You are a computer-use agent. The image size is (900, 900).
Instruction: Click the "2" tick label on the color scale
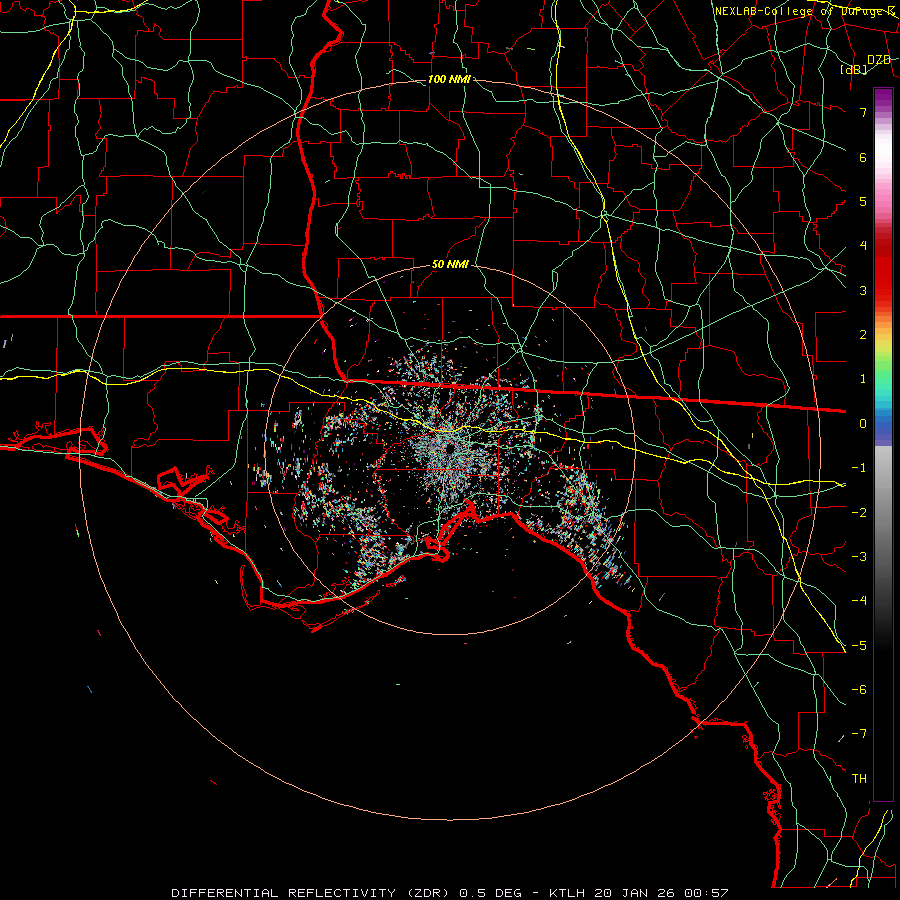tap(863, 335)
